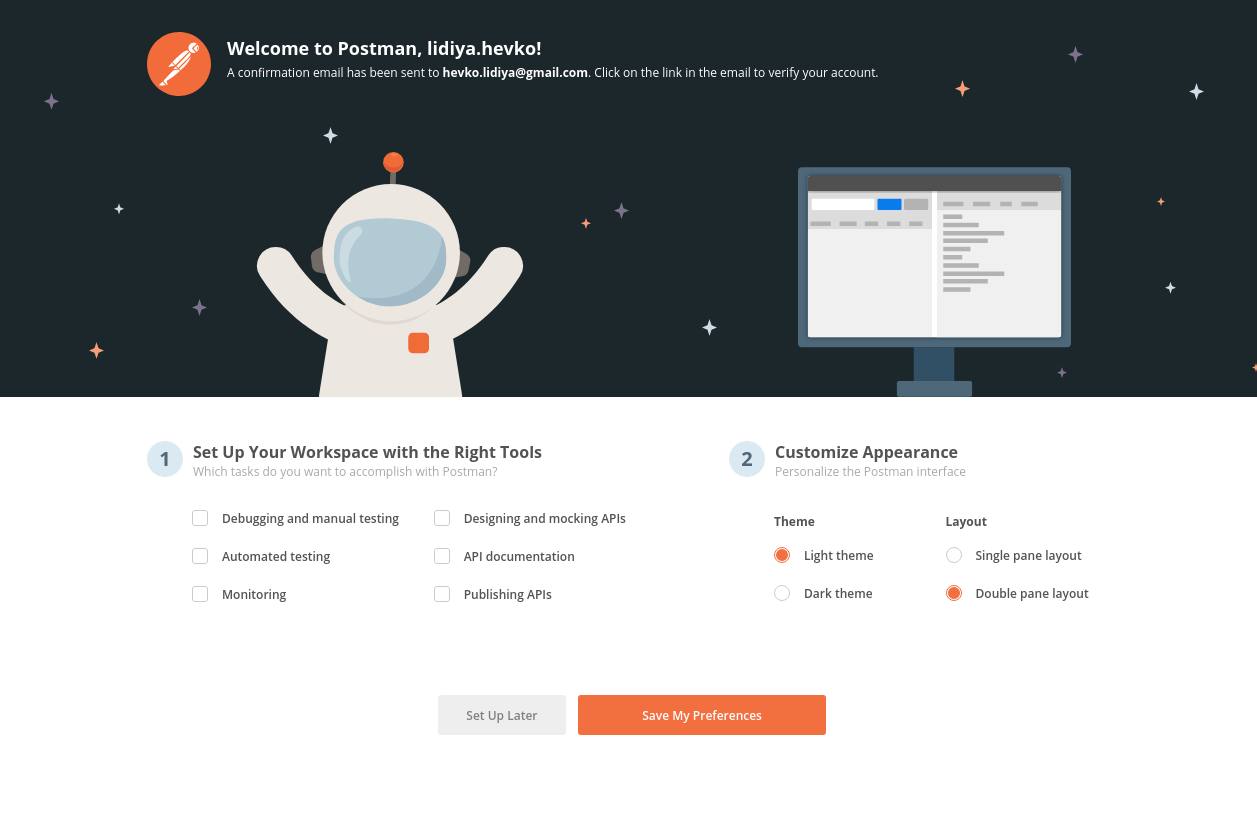
Task: Enable the Automated testing checkbox
Action: [200, 556]
